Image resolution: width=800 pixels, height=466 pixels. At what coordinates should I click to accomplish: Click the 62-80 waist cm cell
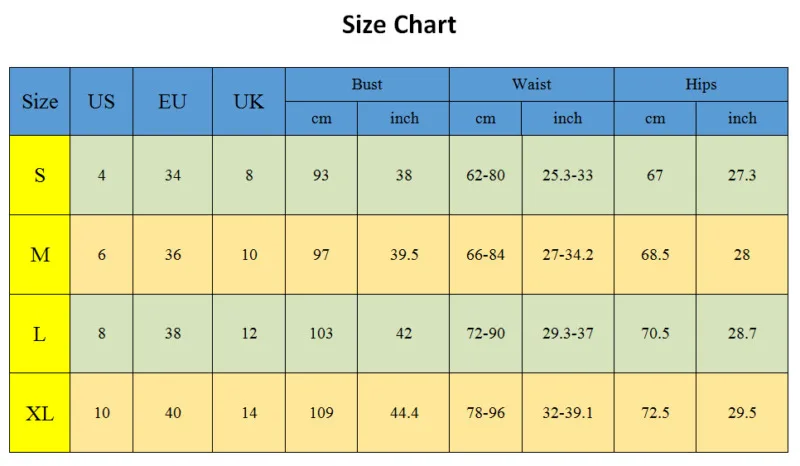[x=486, y=175]
